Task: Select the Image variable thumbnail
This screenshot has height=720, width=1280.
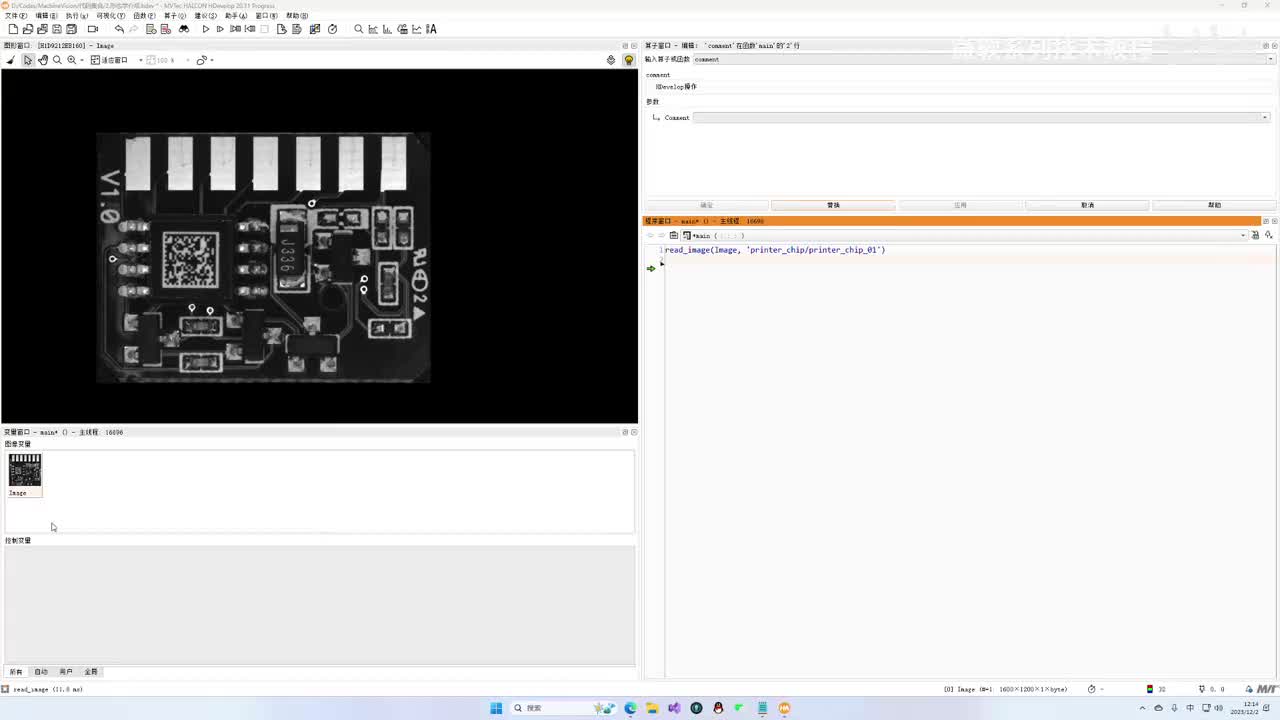Action: 25,475
